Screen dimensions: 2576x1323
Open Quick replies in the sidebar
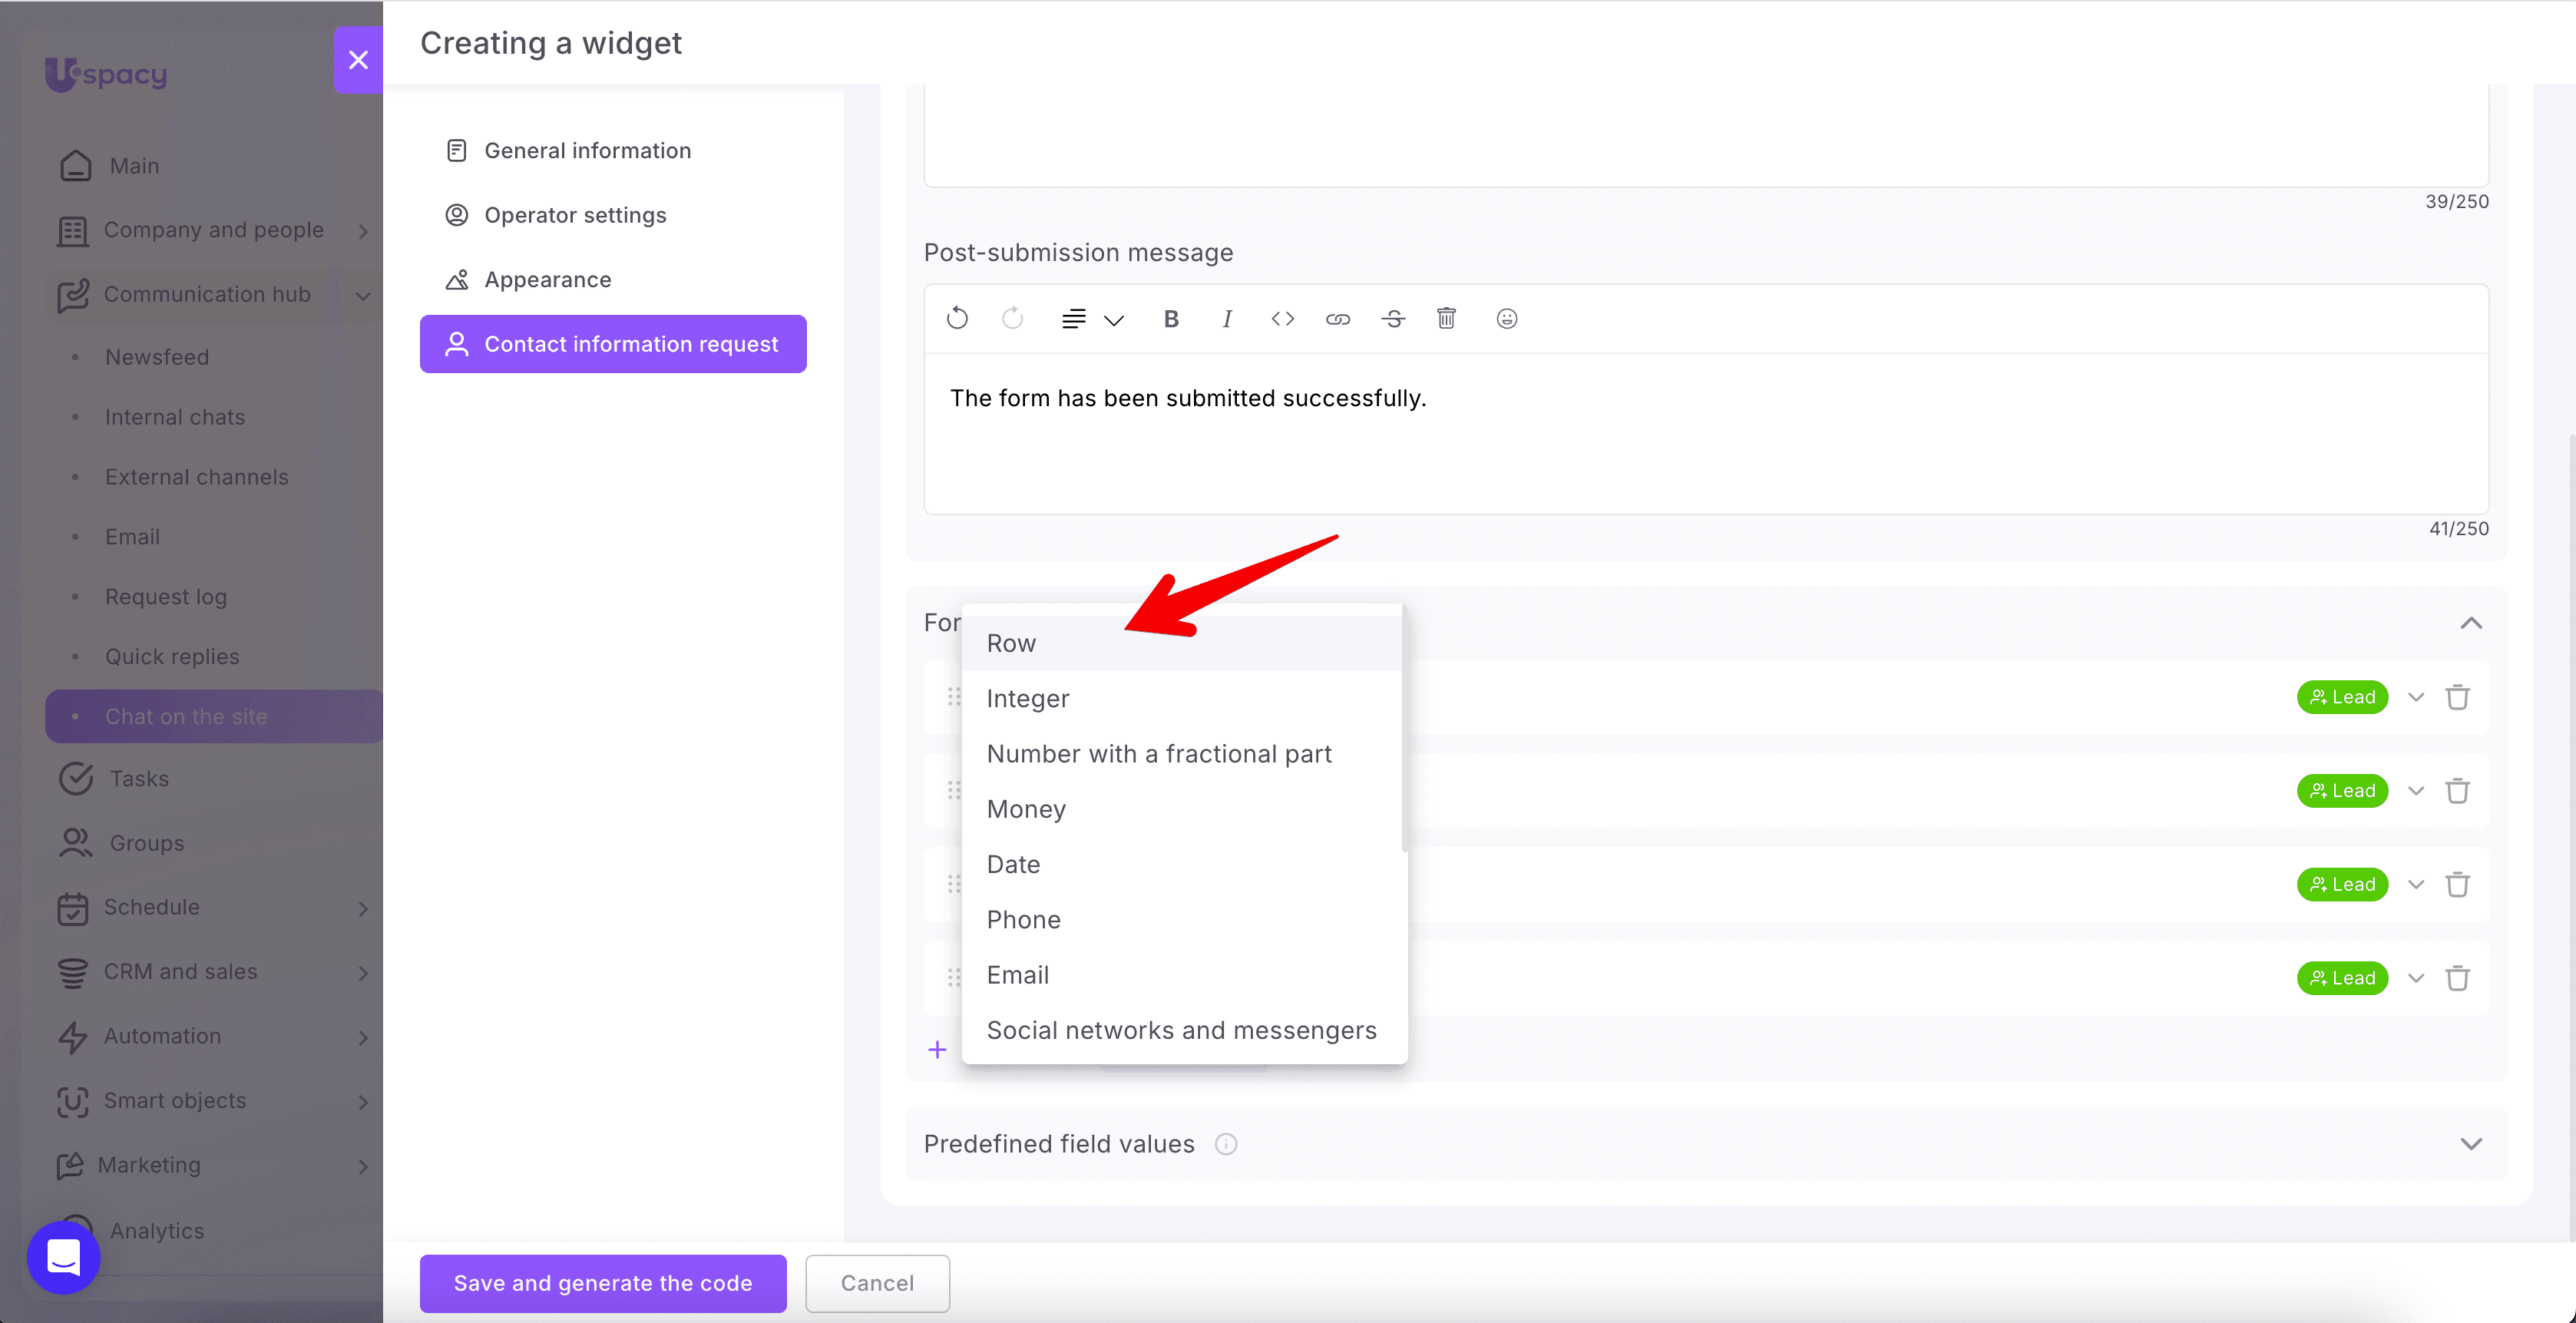click(x=172, y=657)
